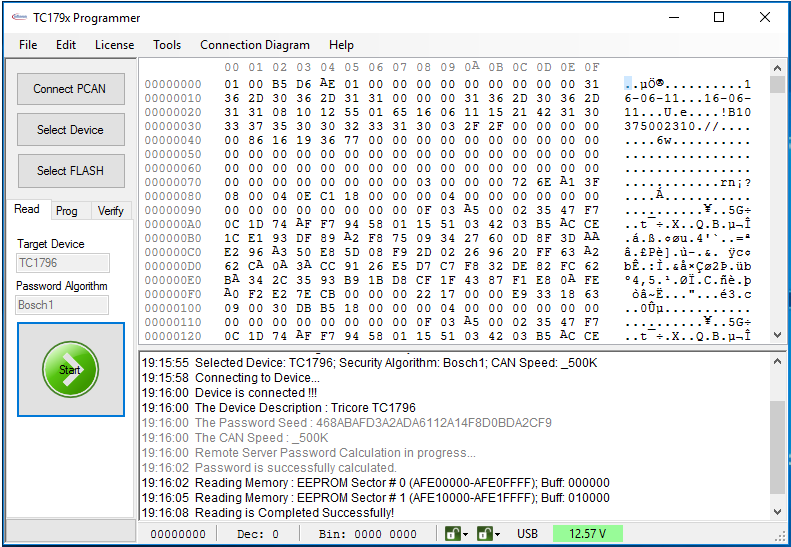Click the green Start arrow button
This screenshot has height=547, width=791.
(x=70, y=370)
